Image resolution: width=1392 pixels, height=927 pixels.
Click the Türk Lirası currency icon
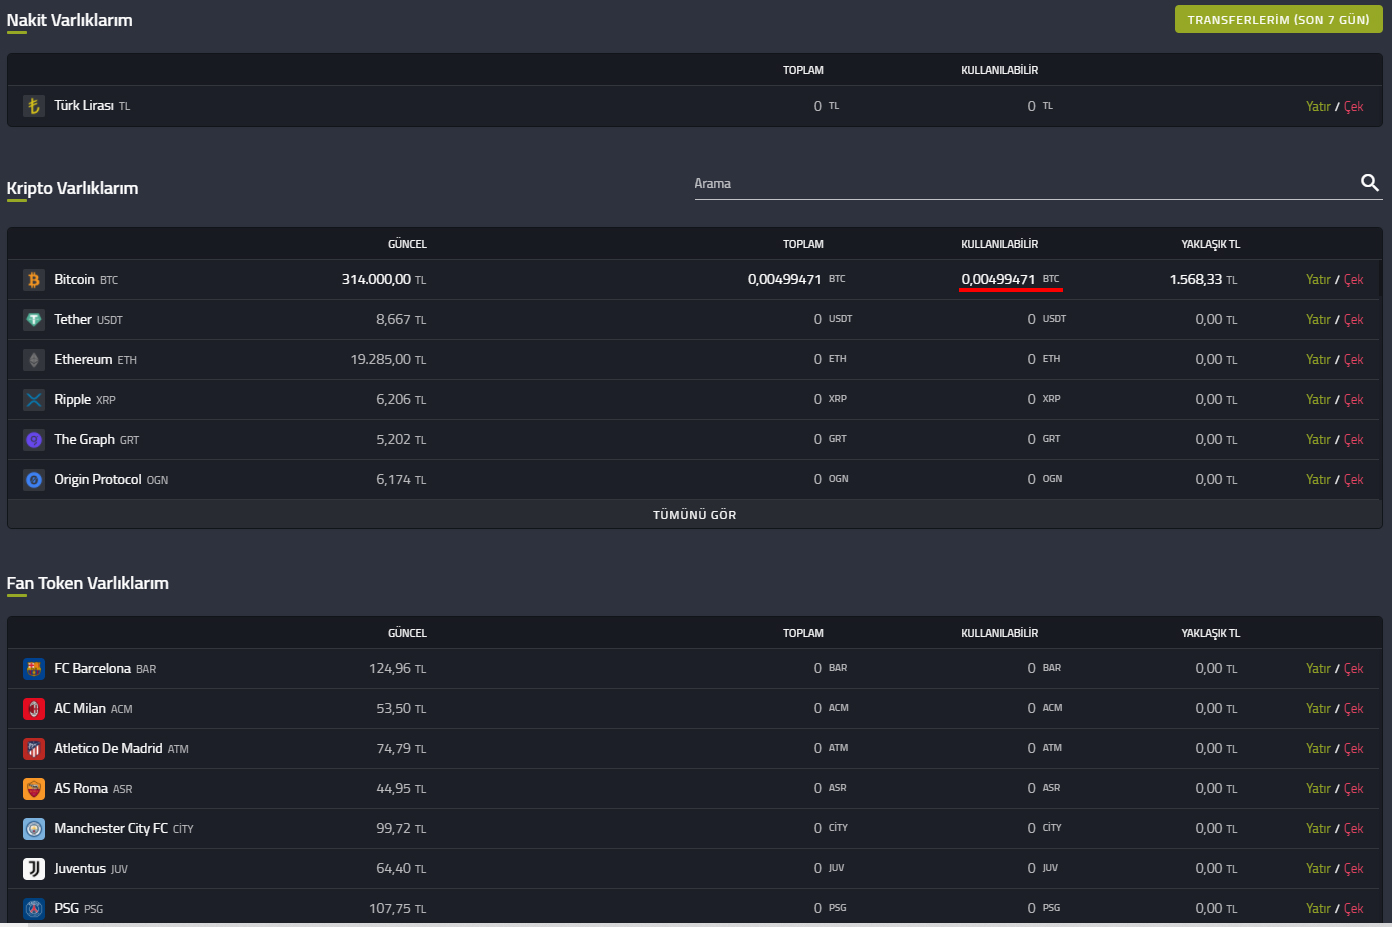pos(34,106)
